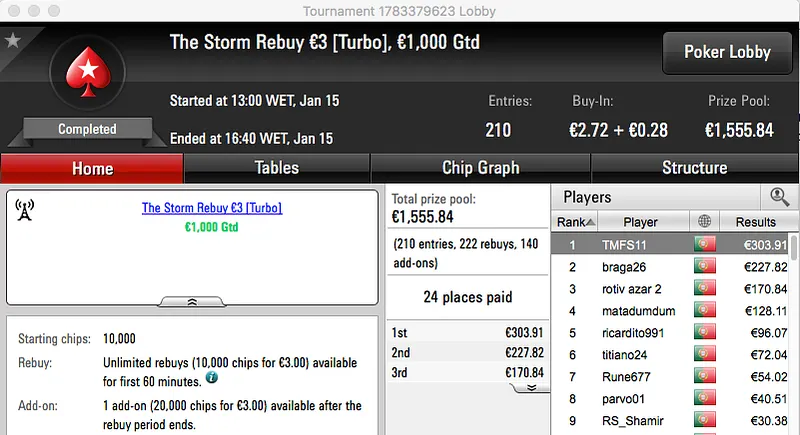Select player rotiv azar 2 row
This screenshot has height=435, width=800.
pos(641,289)
